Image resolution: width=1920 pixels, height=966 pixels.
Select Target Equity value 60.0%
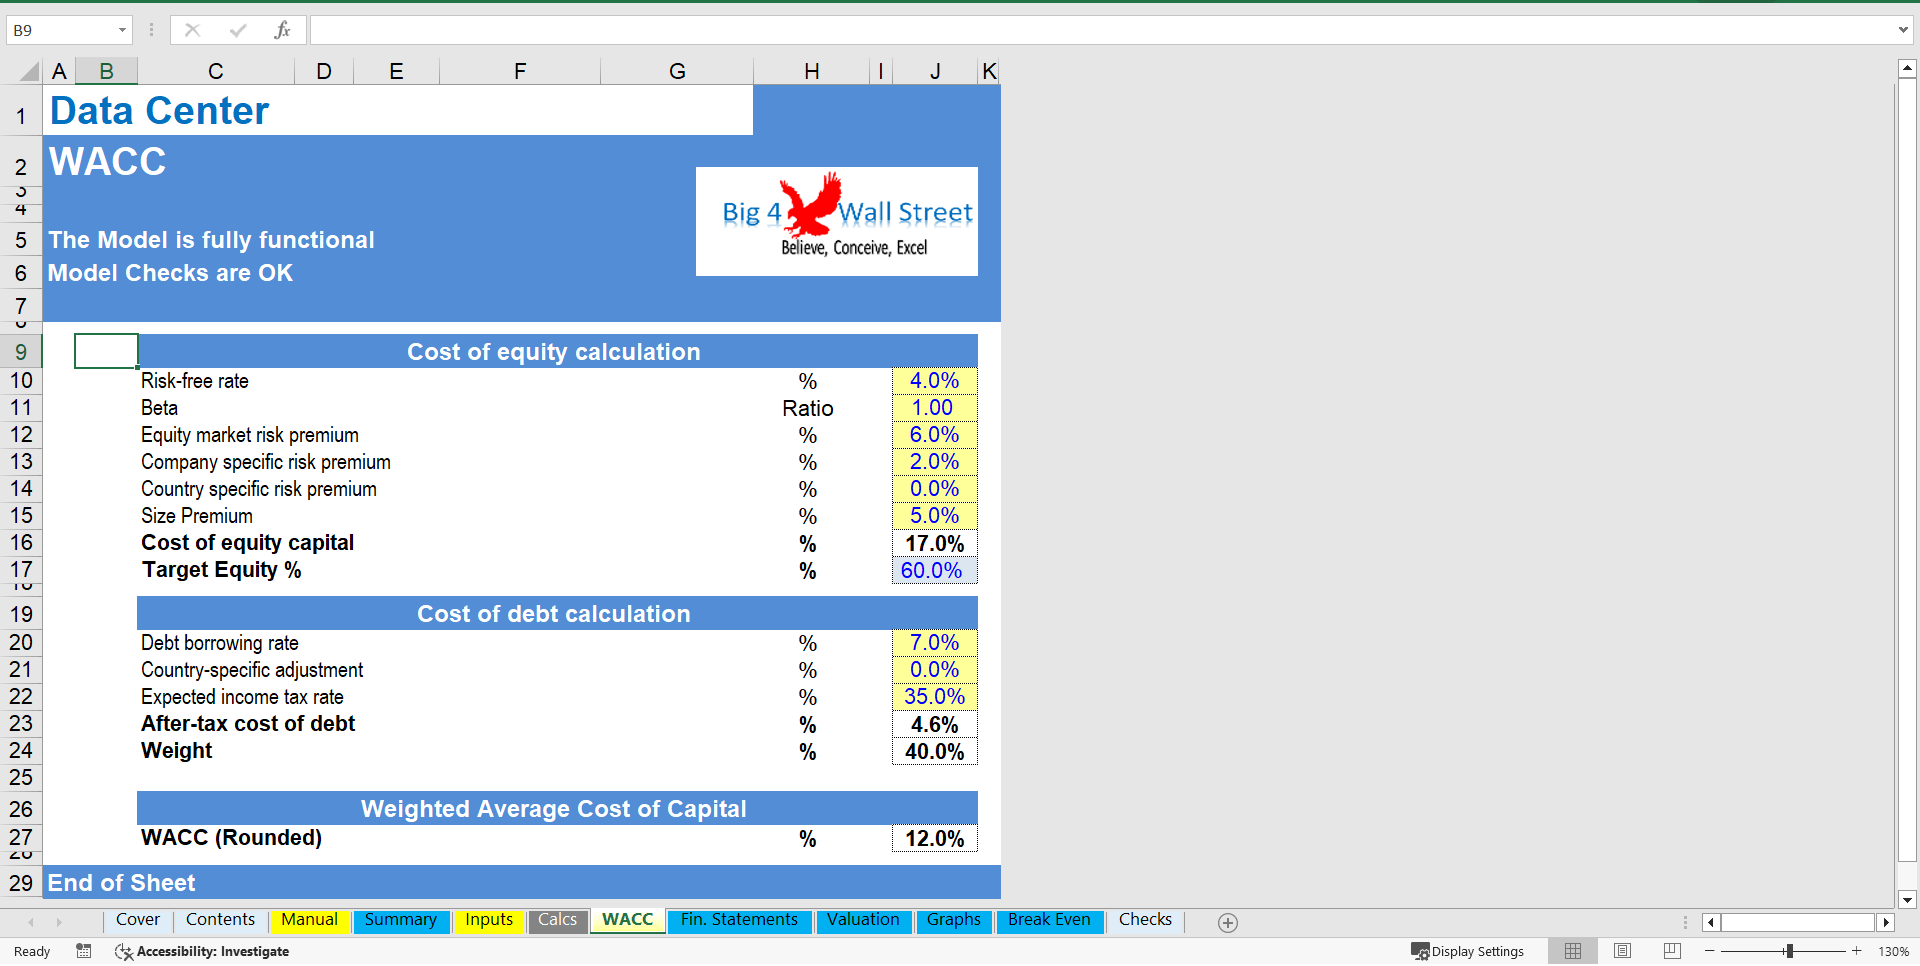coord(934,570)
